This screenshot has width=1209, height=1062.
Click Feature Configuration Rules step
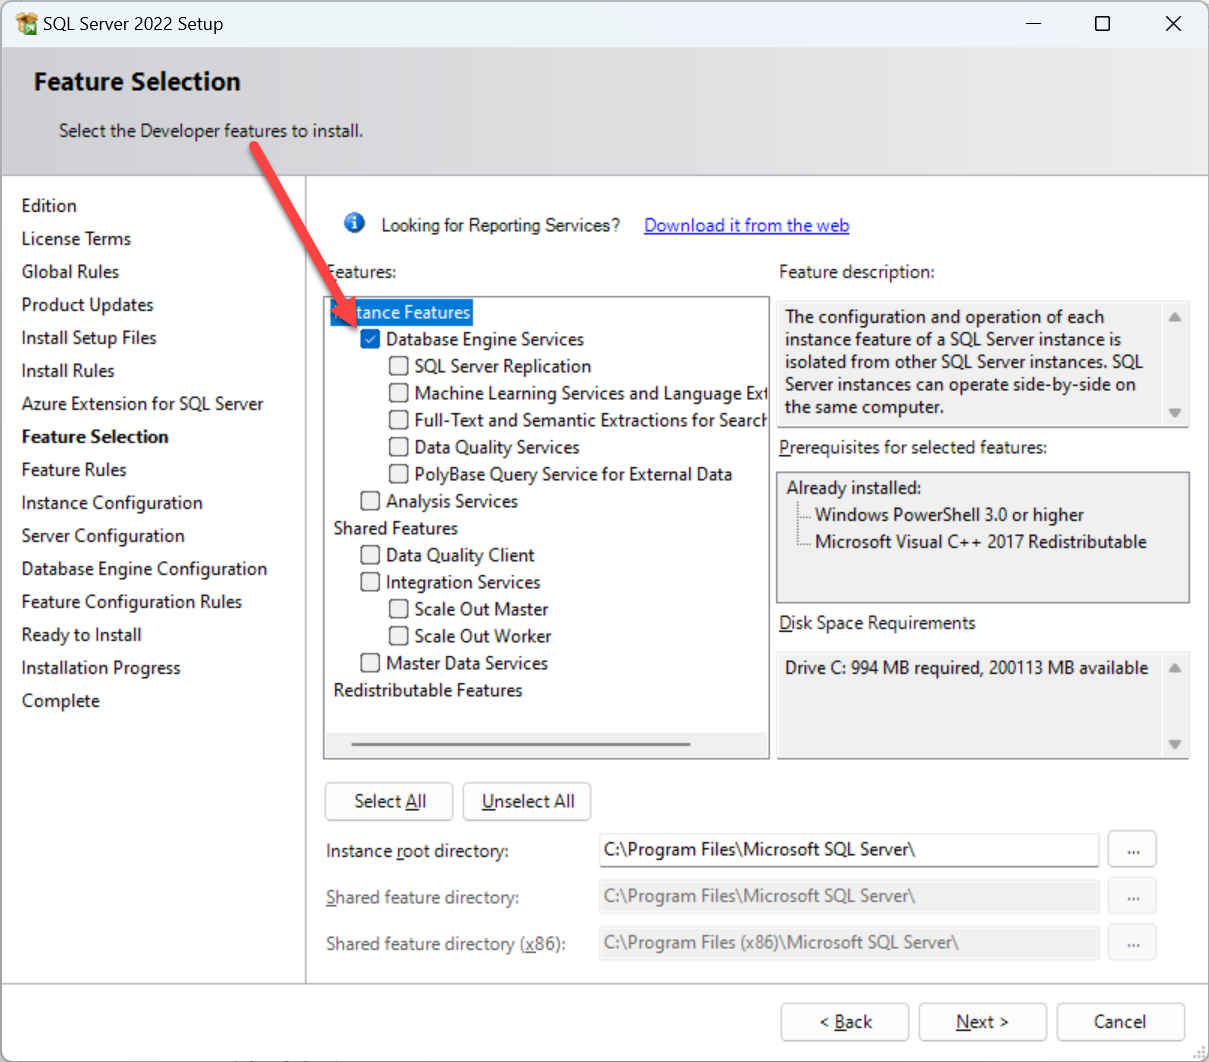132,601
